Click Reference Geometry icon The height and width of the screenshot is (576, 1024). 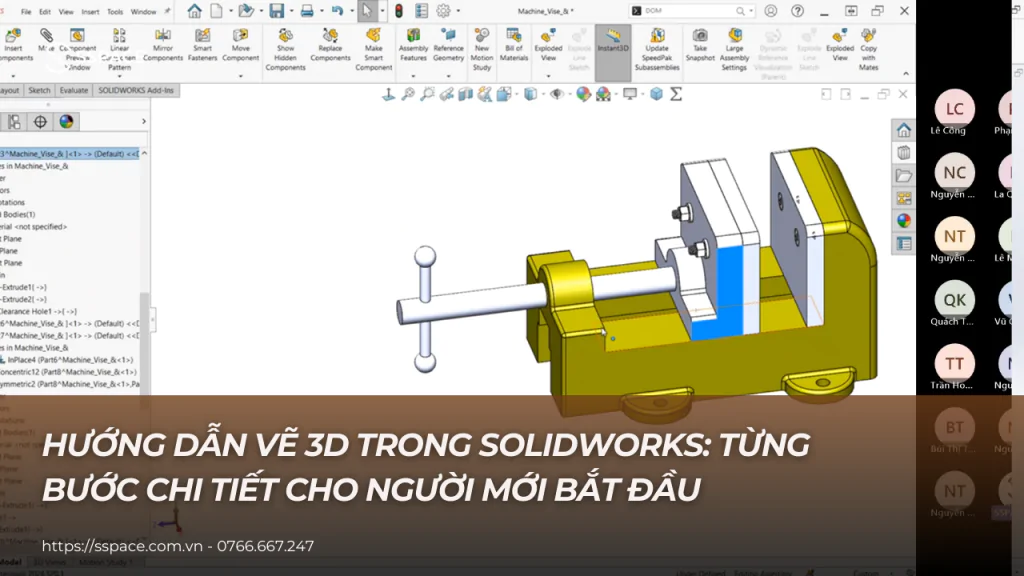pyautogui.click(x=449, y=45)
